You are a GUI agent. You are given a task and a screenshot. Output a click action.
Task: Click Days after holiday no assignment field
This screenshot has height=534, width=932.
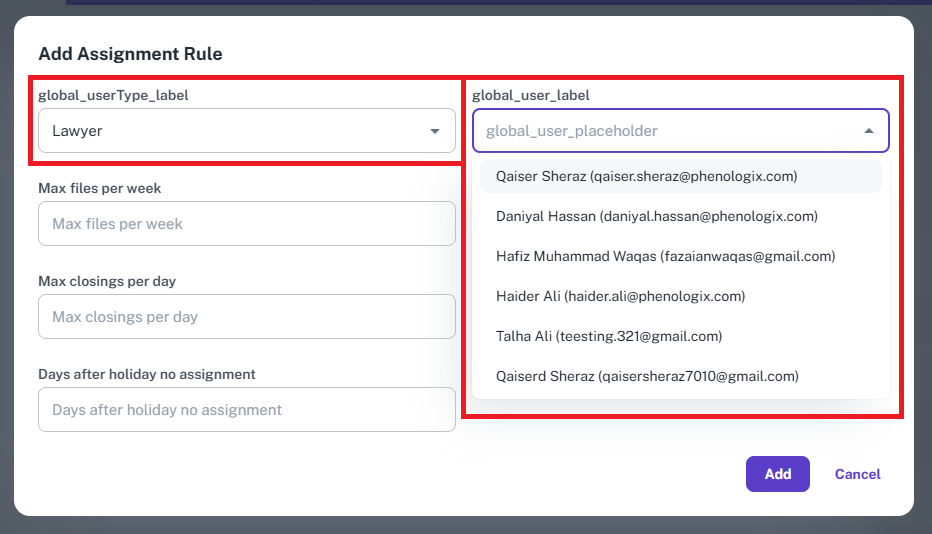[246, 410]
